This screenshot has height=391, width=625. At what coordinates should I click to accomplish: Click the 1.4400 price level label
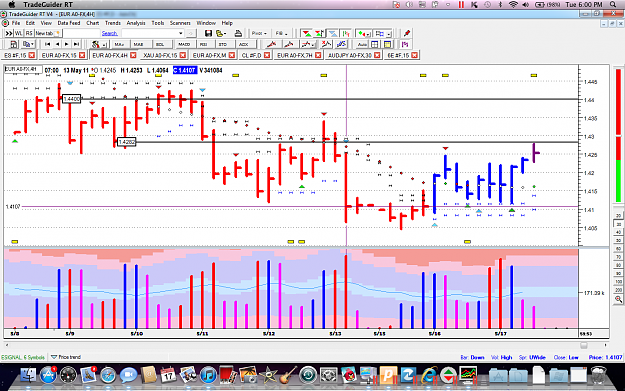[x=71, y=98]
